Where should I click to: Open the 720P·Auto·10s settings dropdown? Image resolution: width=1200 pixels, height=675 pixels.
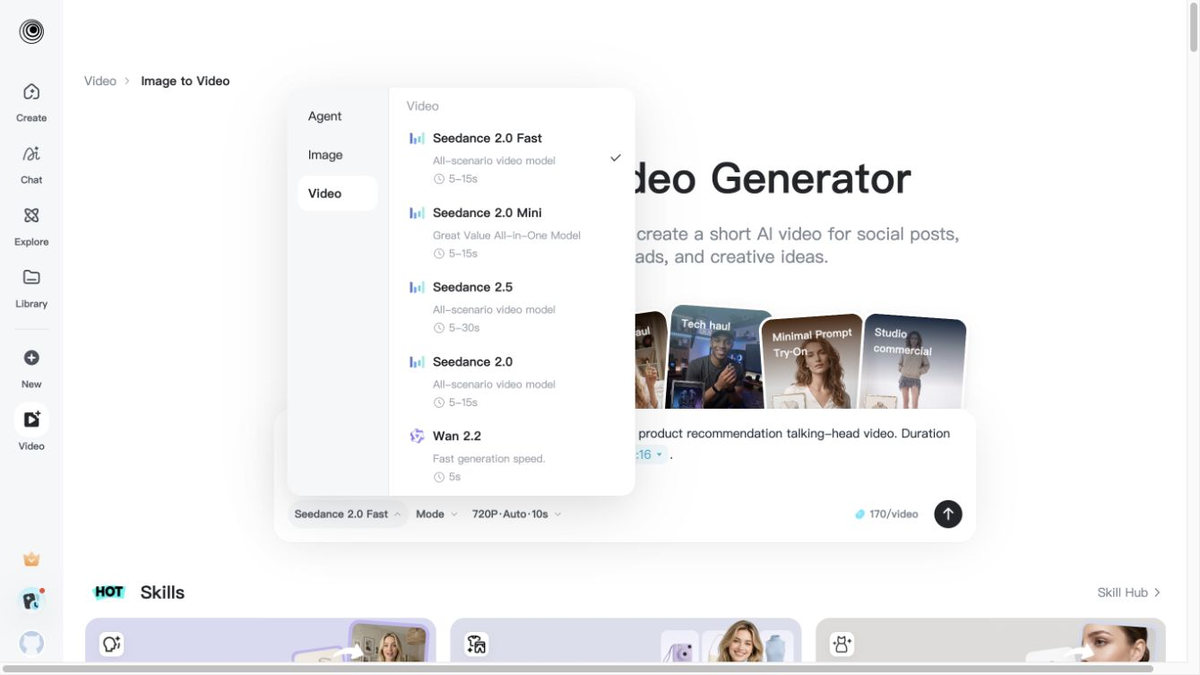[516, 514]
